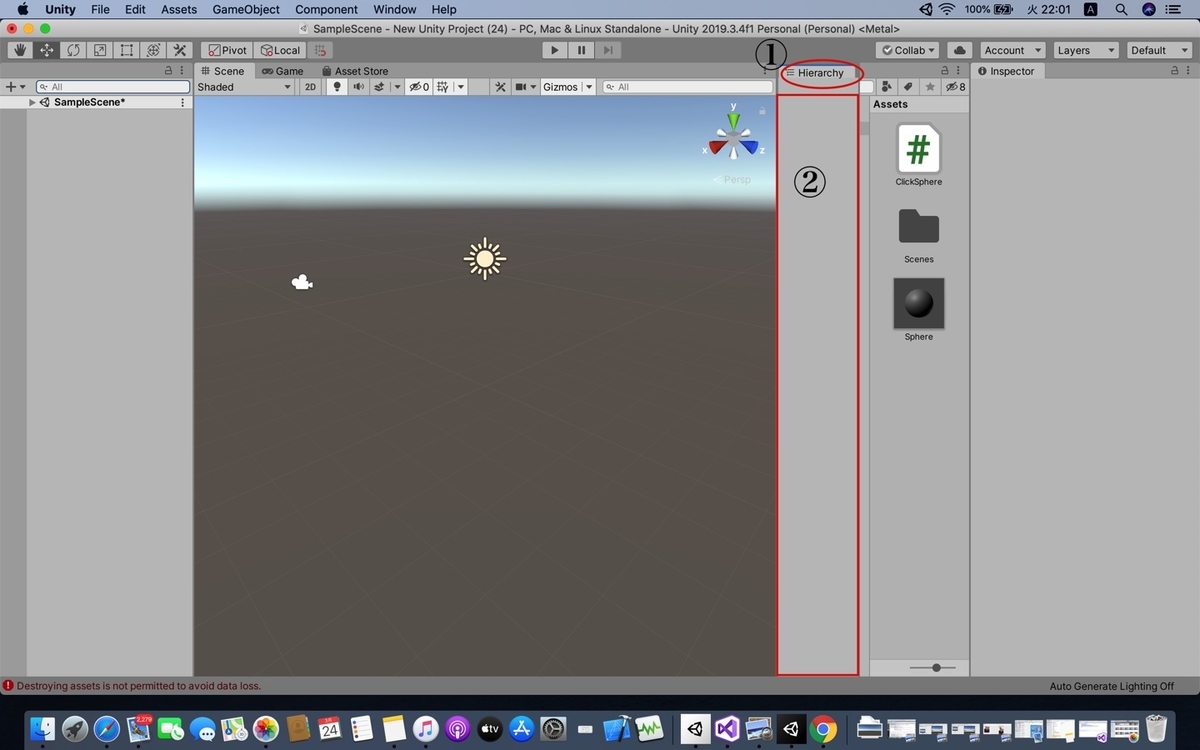Open the Gizmos dropdown
Image resolution: width=1200 pixels, height=750 pixels.
tap(568, 87)
